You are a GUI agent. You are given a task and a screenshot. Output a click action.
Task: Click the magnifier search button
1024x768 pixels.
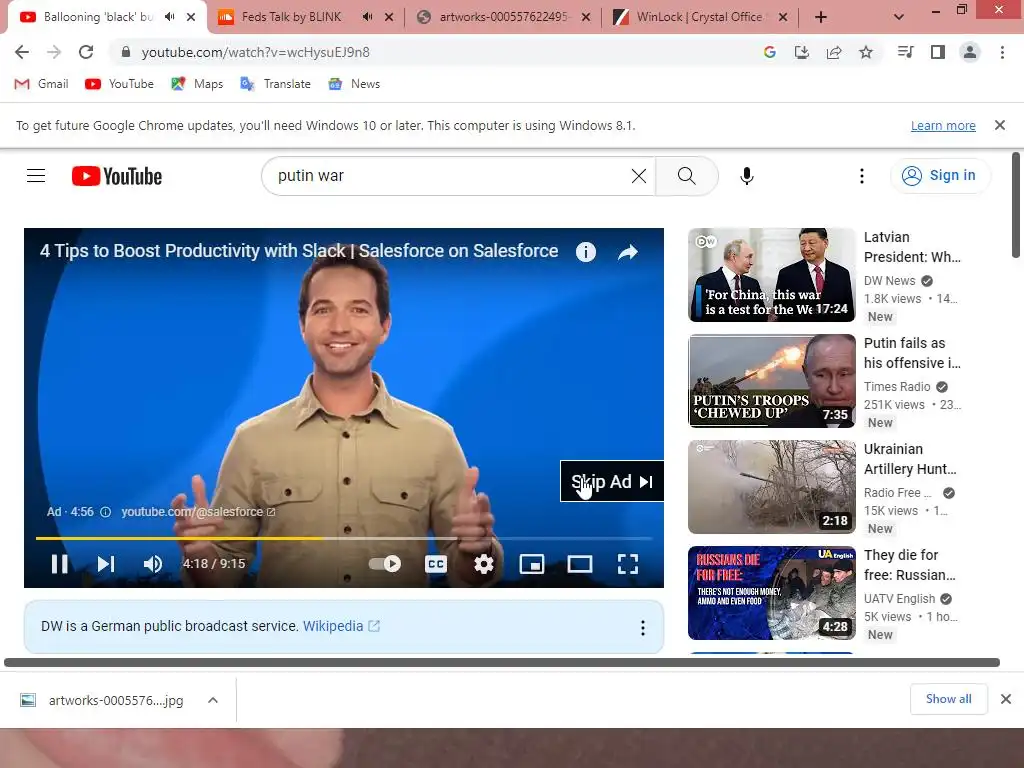tap(686, 176)
